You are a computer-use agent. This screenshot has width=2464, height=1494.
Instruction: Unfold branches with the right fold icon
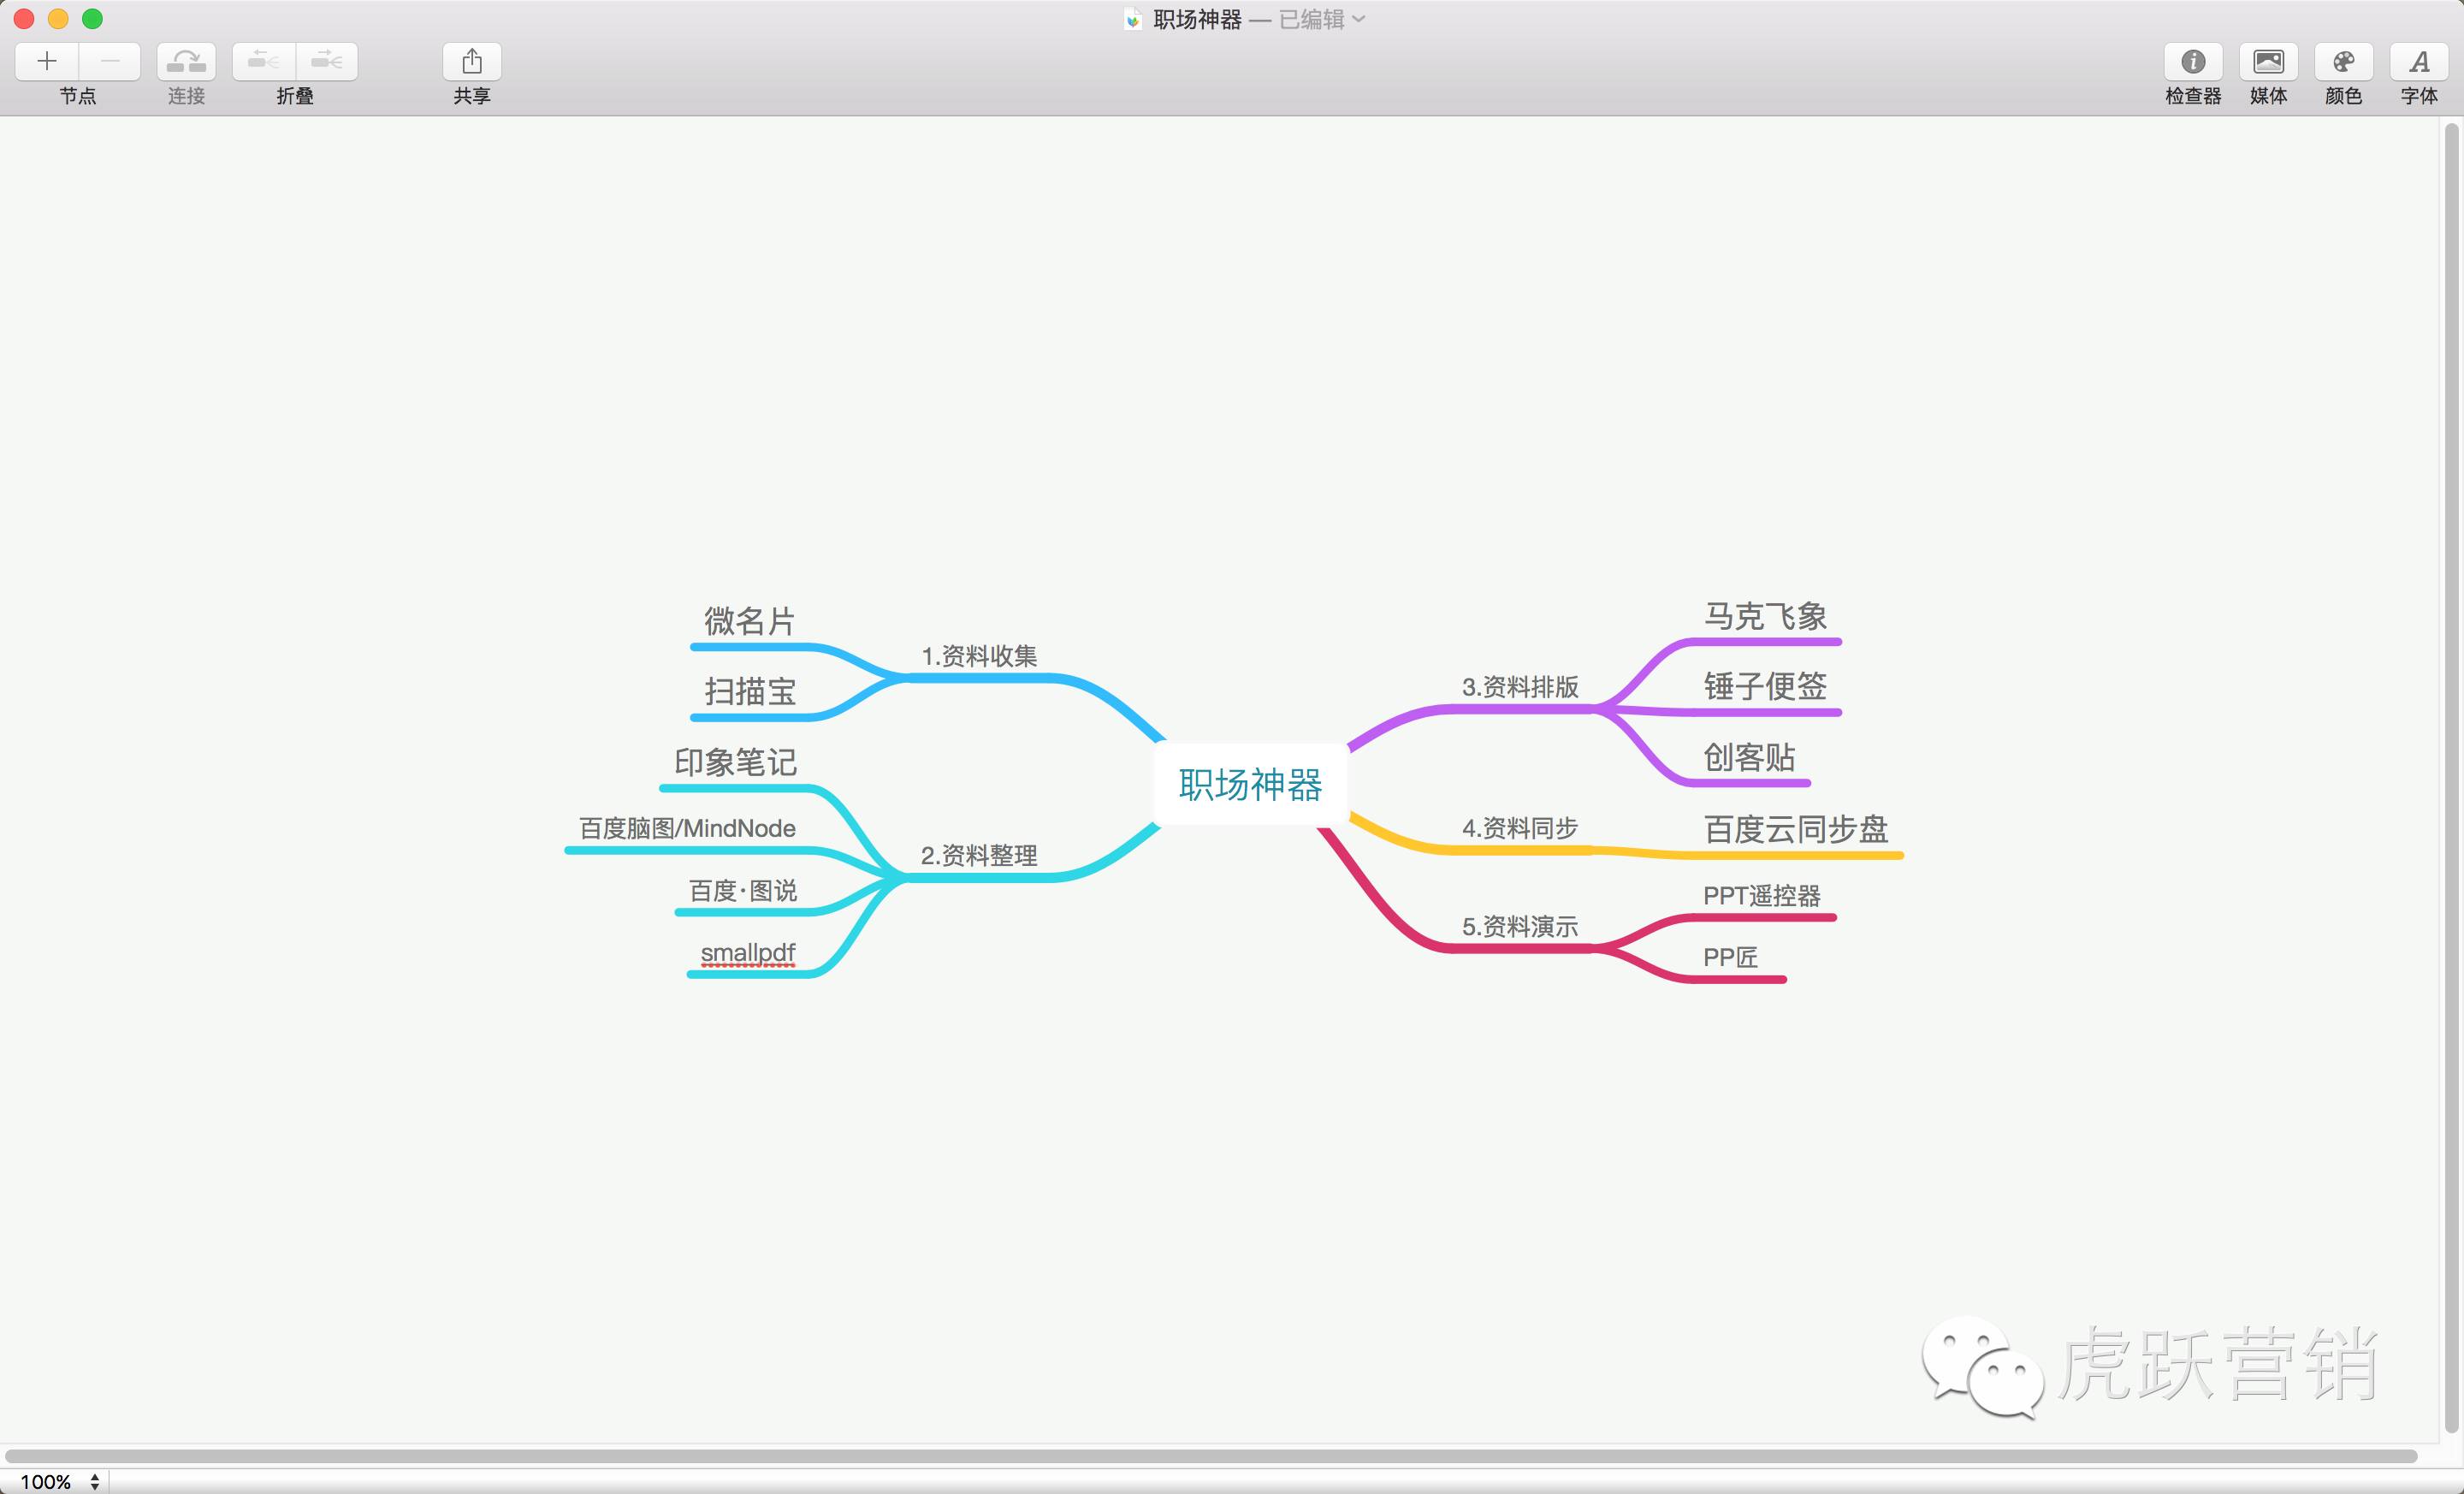(x=327, y=61)
